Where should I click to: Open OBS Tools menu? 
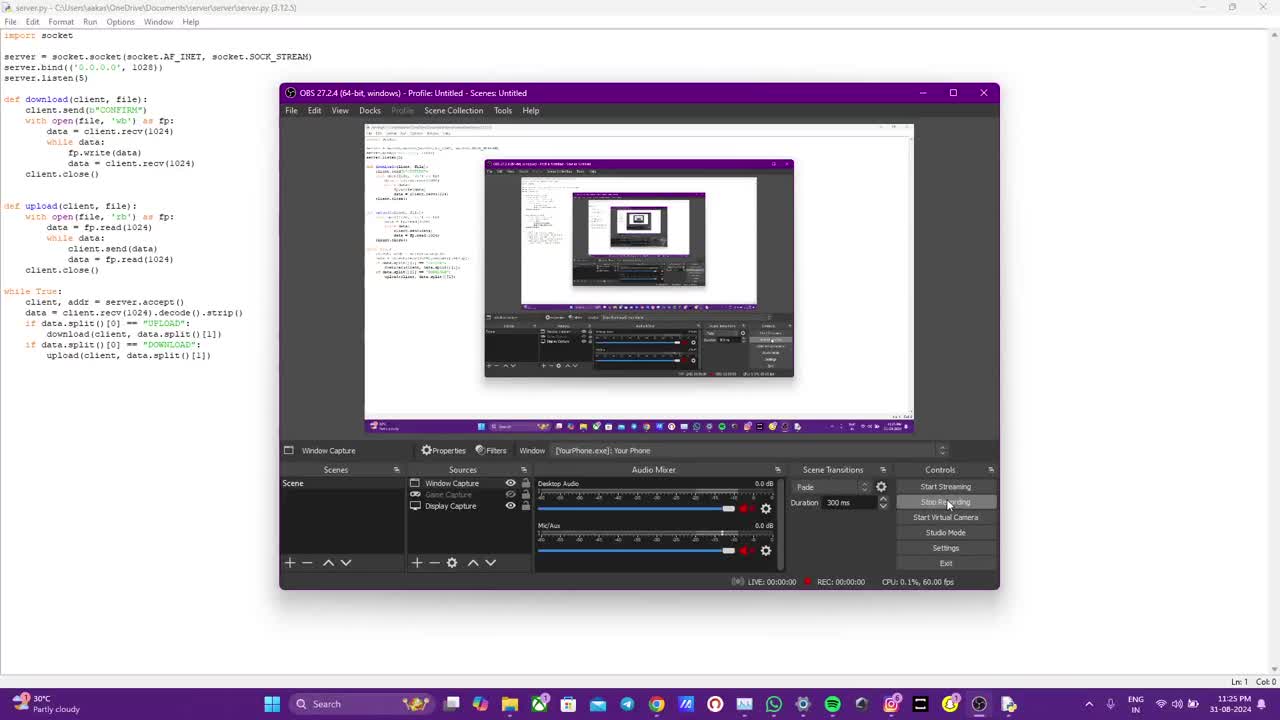(503, 111)
